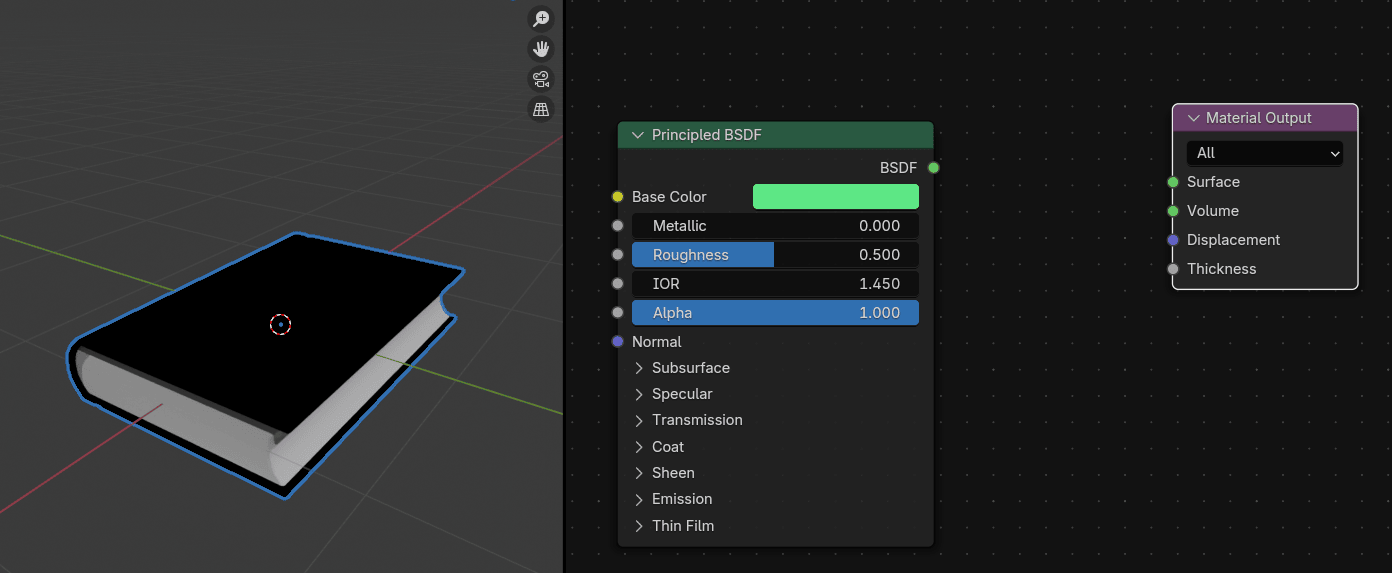Click the green BSDF output socket
Image resolution: width=1392 pixels, height=573 pixels.
click(933, 168)
